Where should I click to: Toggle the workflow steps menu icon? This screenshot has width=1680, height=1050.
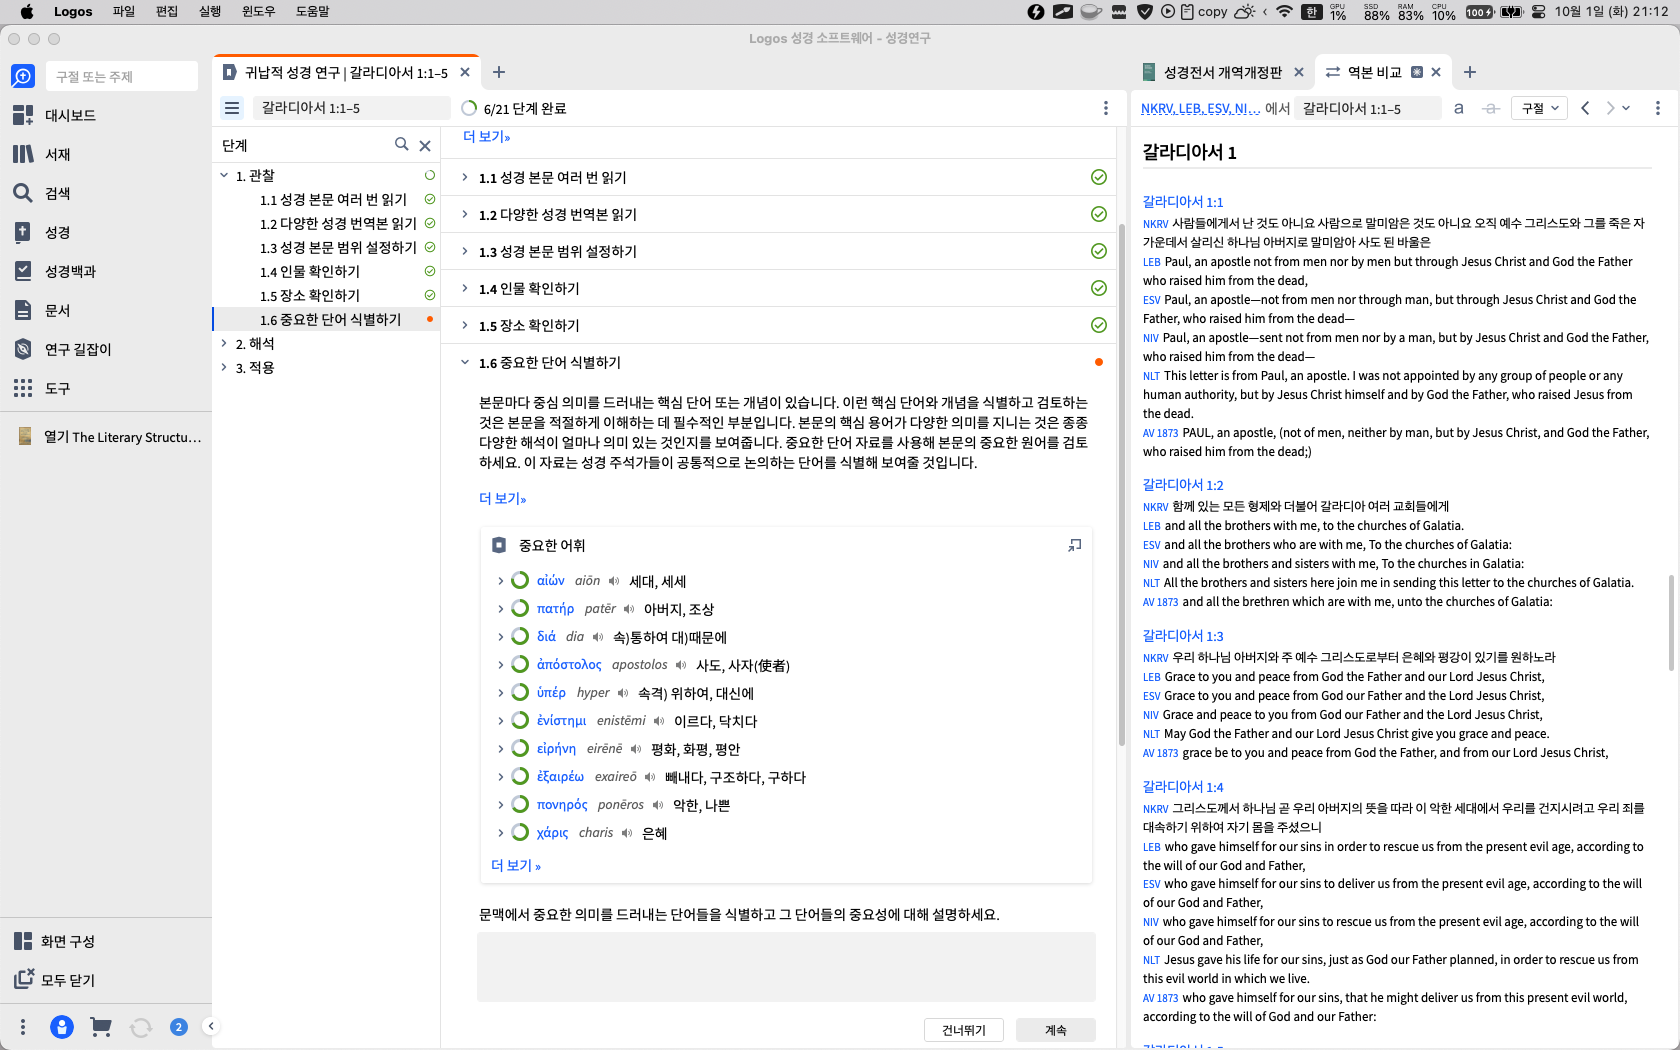(x=232, y=108)
